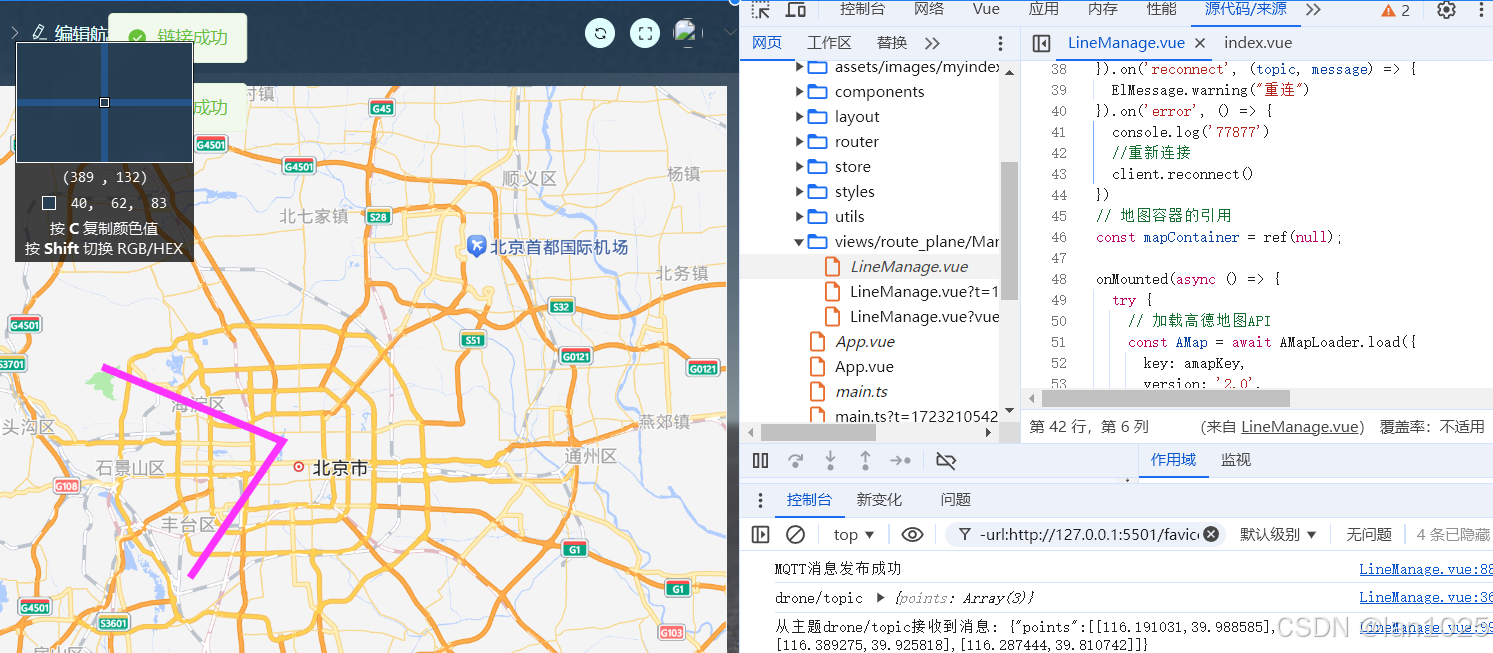
Task: Expand the assets/images/myindex folder
Action: click(799, 67)
